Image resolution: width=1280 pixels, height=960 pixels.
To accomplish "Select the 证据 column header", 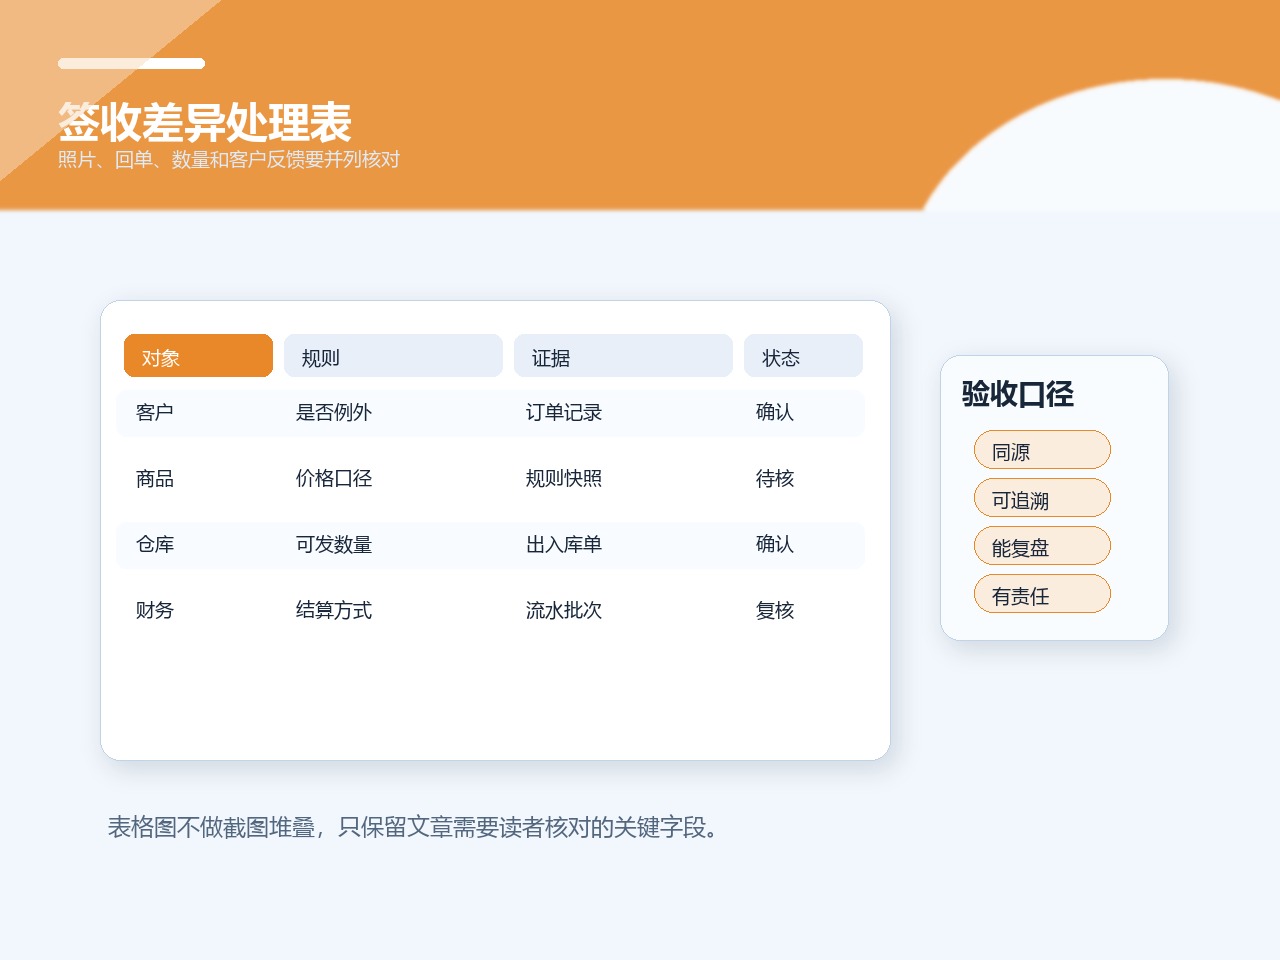I will 623,356.
